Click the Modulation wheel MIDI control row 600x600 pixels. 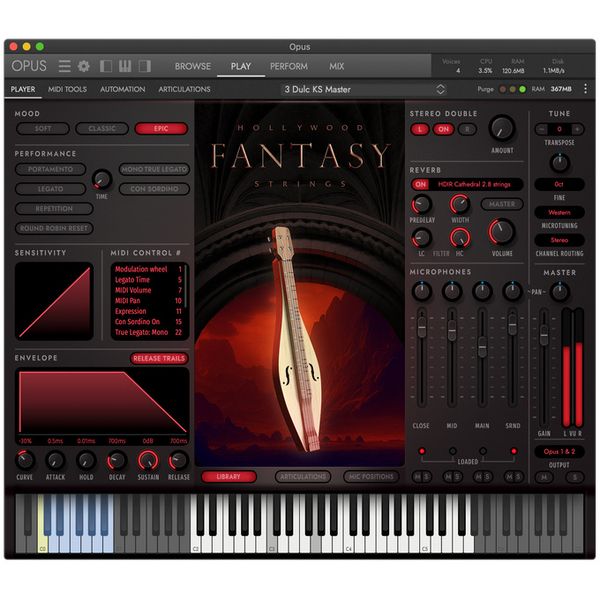(148, 269)
